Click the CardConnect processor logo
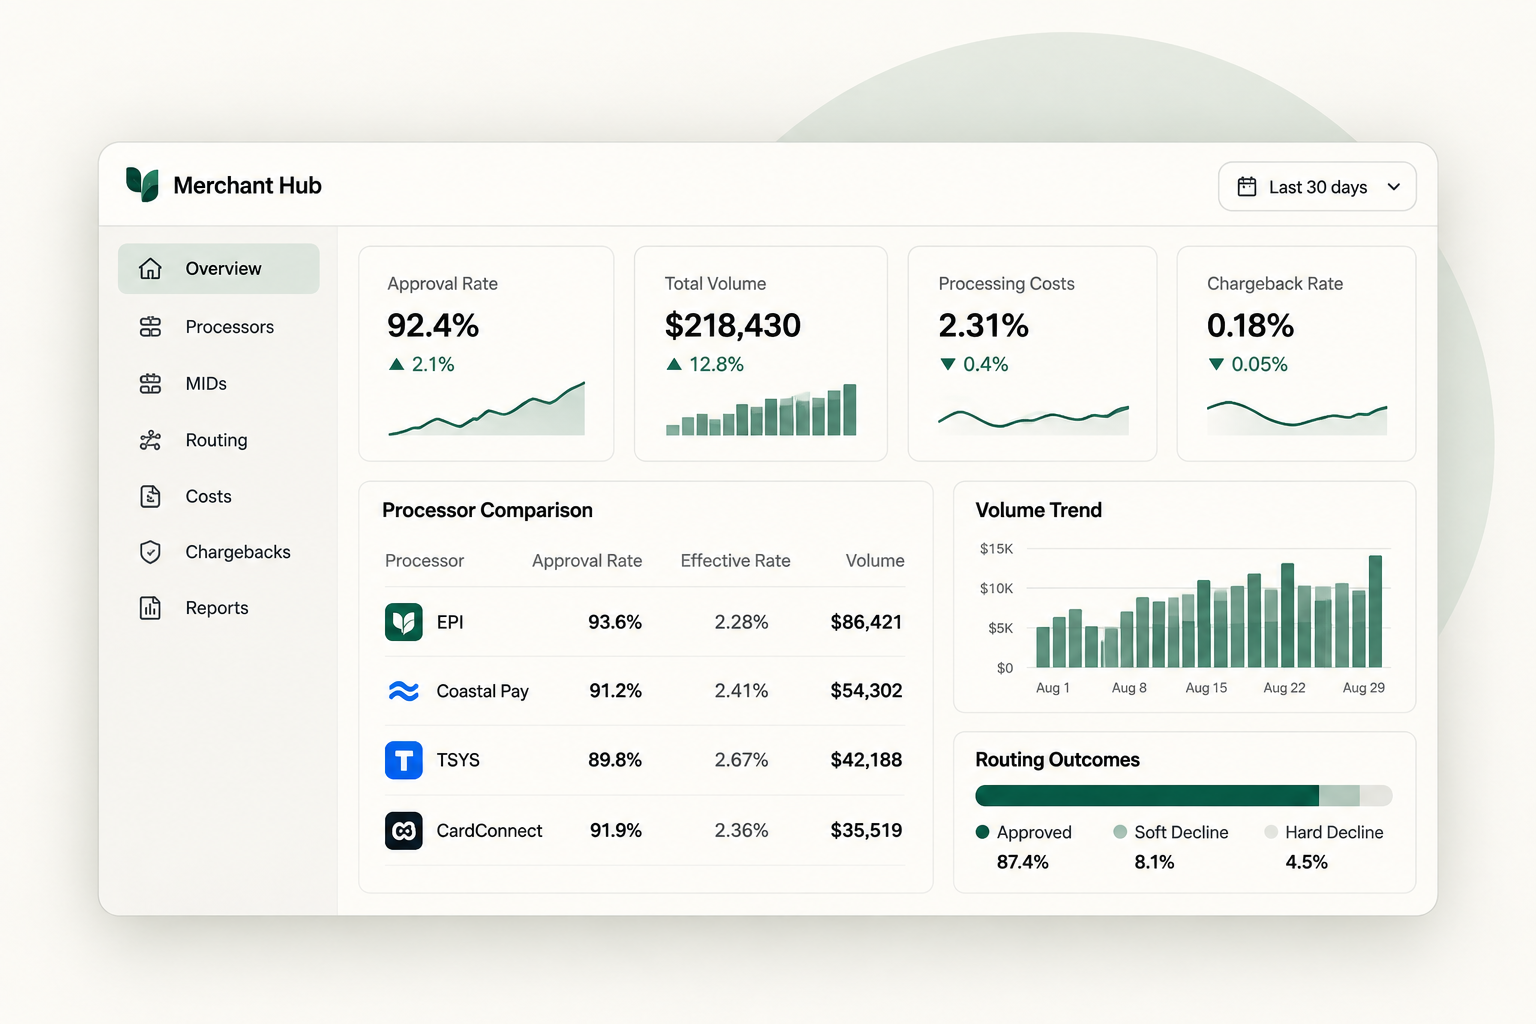This screenshot has width=1536, height=1024. pyautogui.click(x=404, y=830)
